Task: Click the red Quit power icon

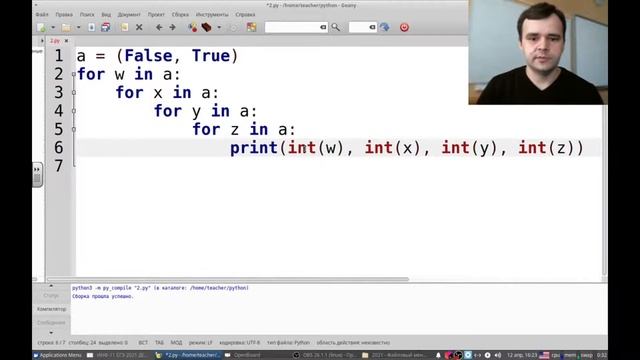Action: 404,27
